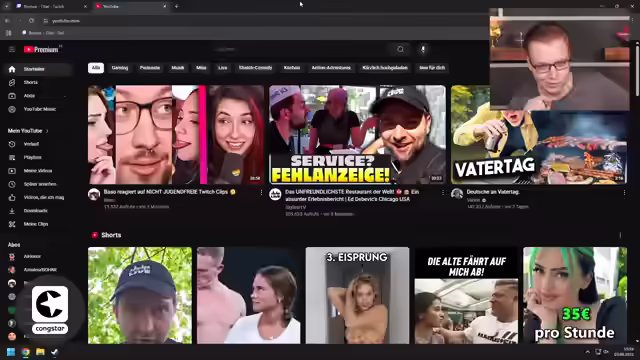Open bookmark in the bookmarks bar
Image resolution: width=640 pixels, height=360 pixels.
click(44, 33)
